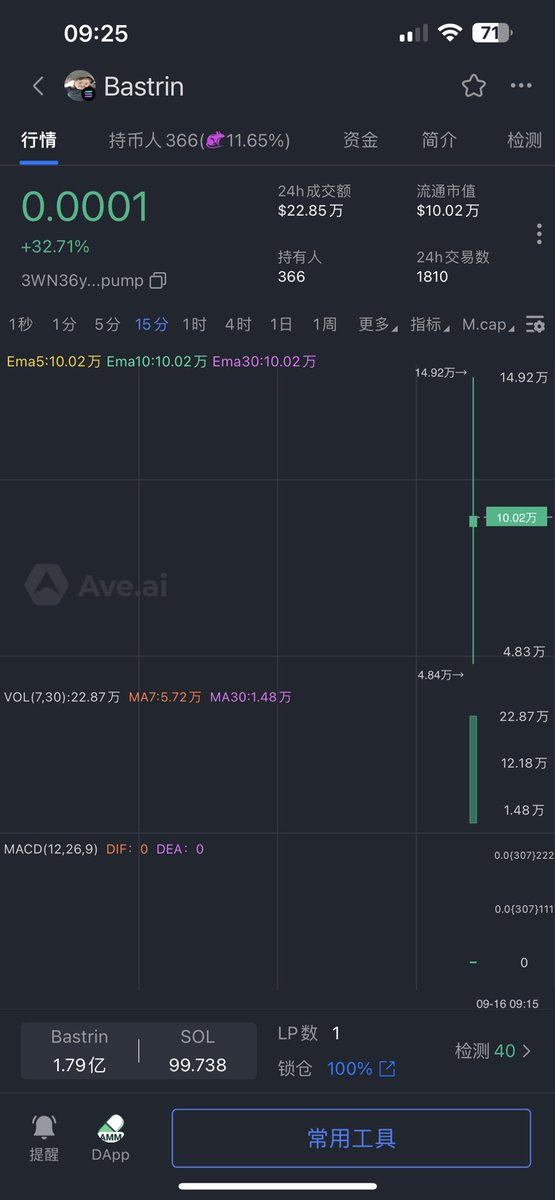Select the 1日 chart interval
The image size is (555, 1200).
pyautogui.click(x=281, y=324)
